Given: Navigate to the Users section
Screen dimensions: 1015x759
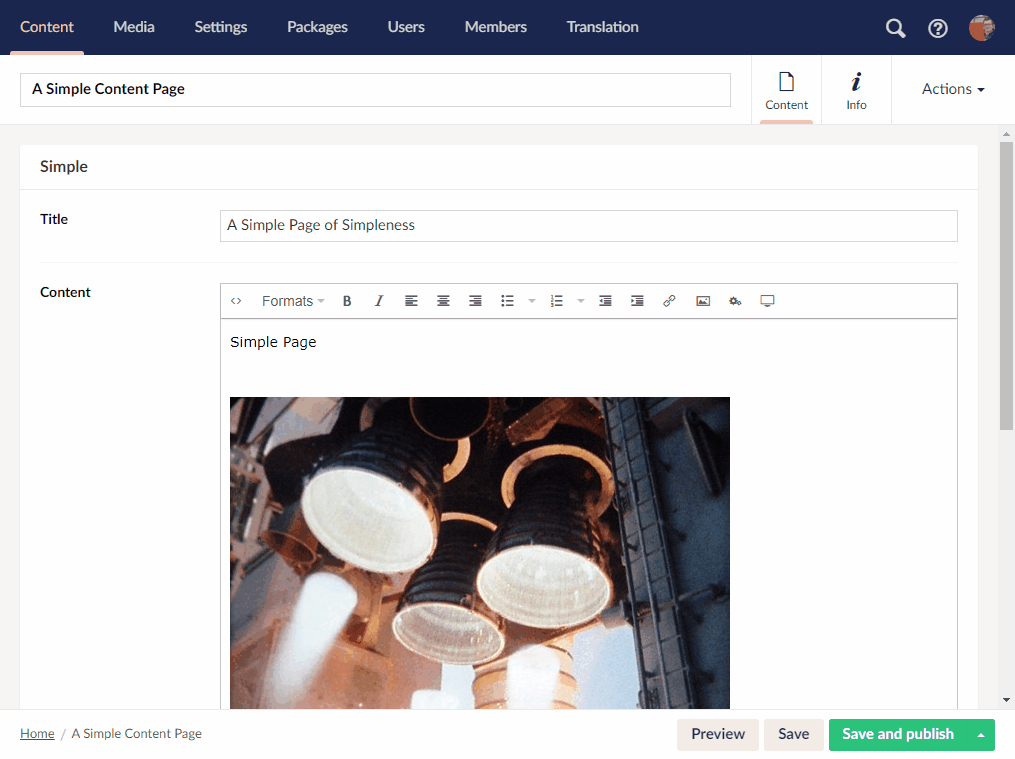Looking at the screenshot, I should click(406, 27).
